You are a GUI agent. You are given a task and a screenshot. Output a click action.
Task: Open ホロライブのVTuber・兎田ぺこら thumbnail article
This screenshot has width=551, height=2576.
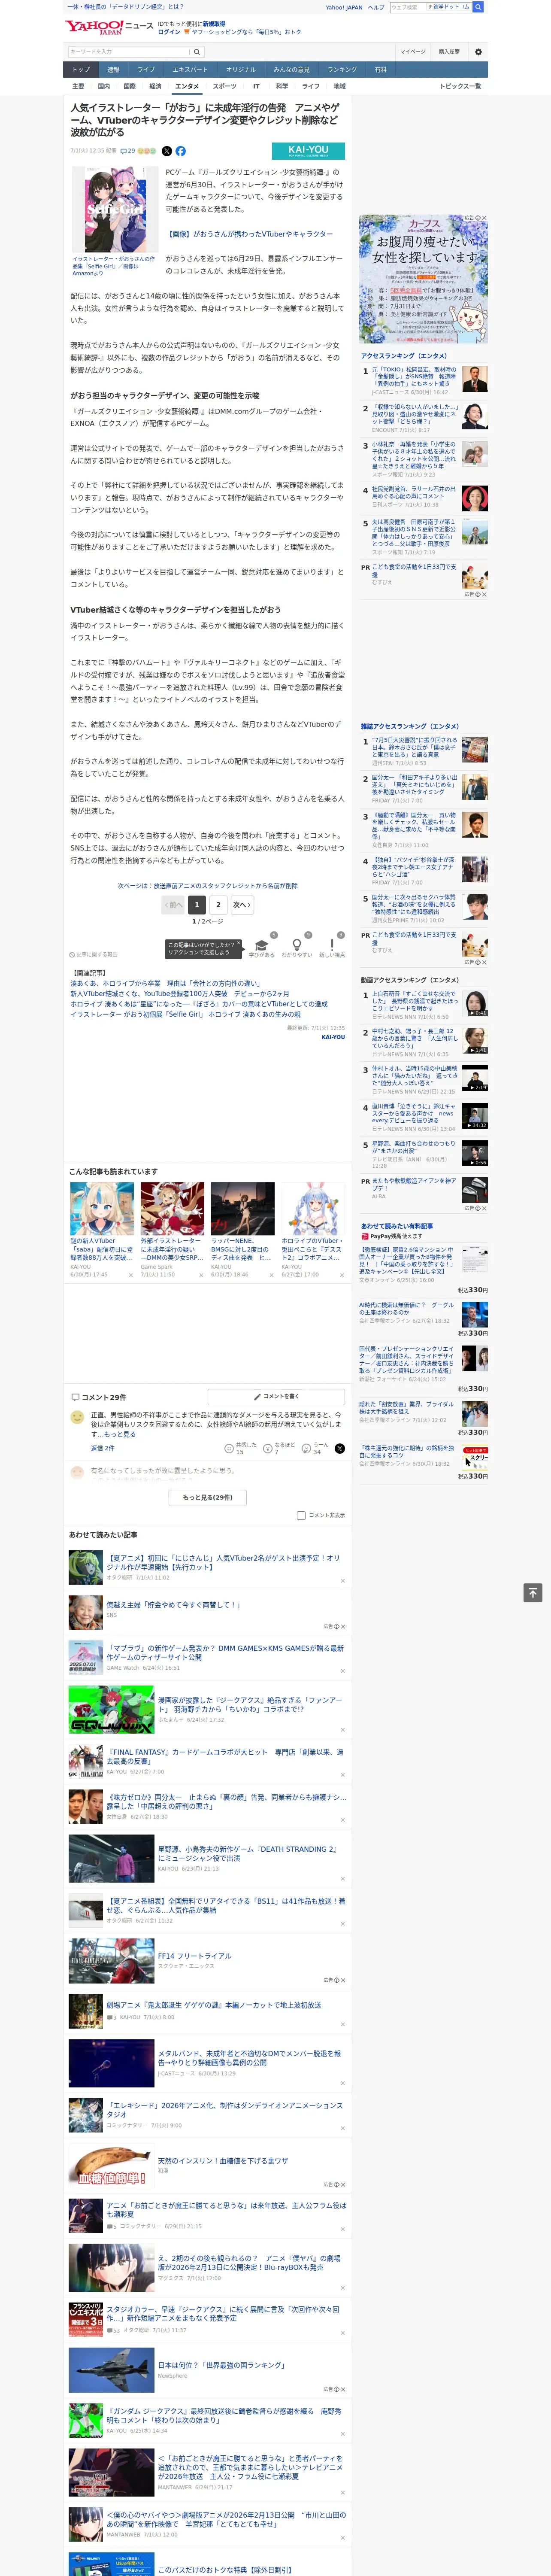click(x=313, y=1208)
